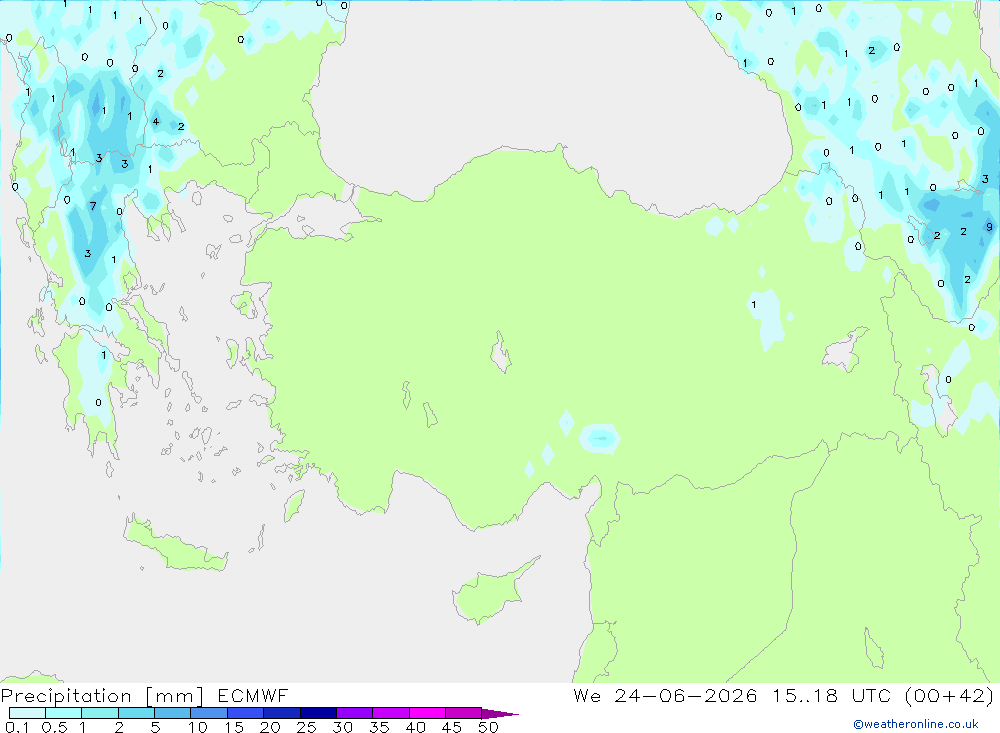Select the 45–50 mm legend color swatch
The height and width of the screenshot is (733, 1000).
463,713
